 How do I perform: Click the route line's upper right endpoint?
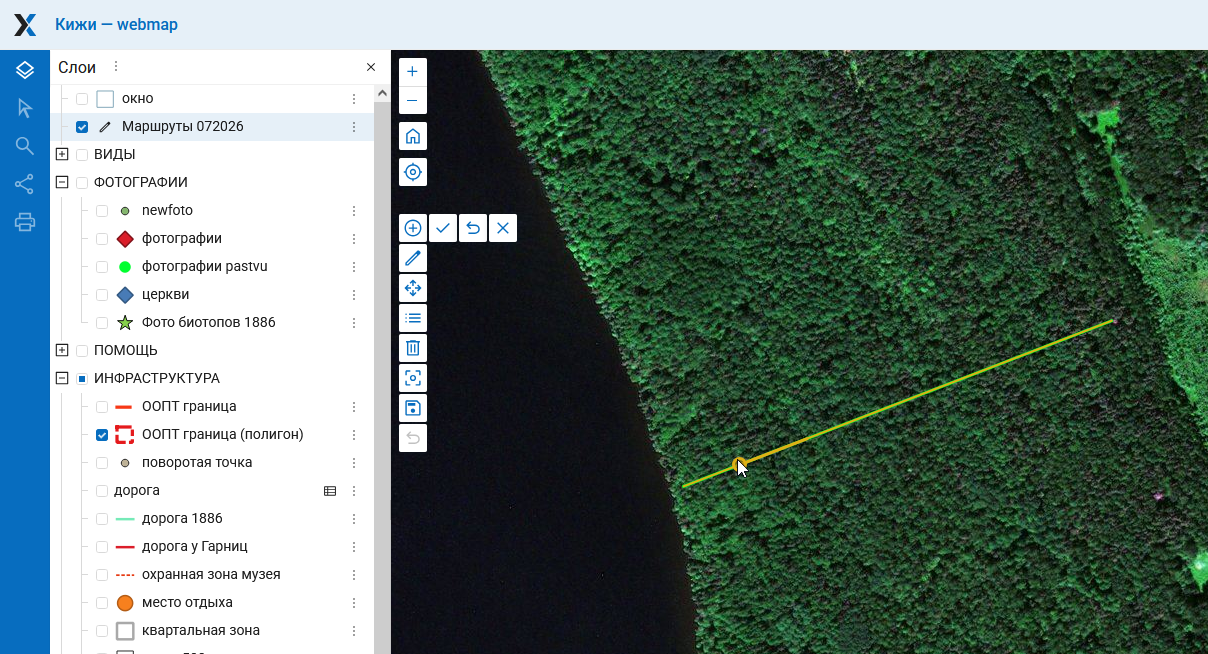1112,321
